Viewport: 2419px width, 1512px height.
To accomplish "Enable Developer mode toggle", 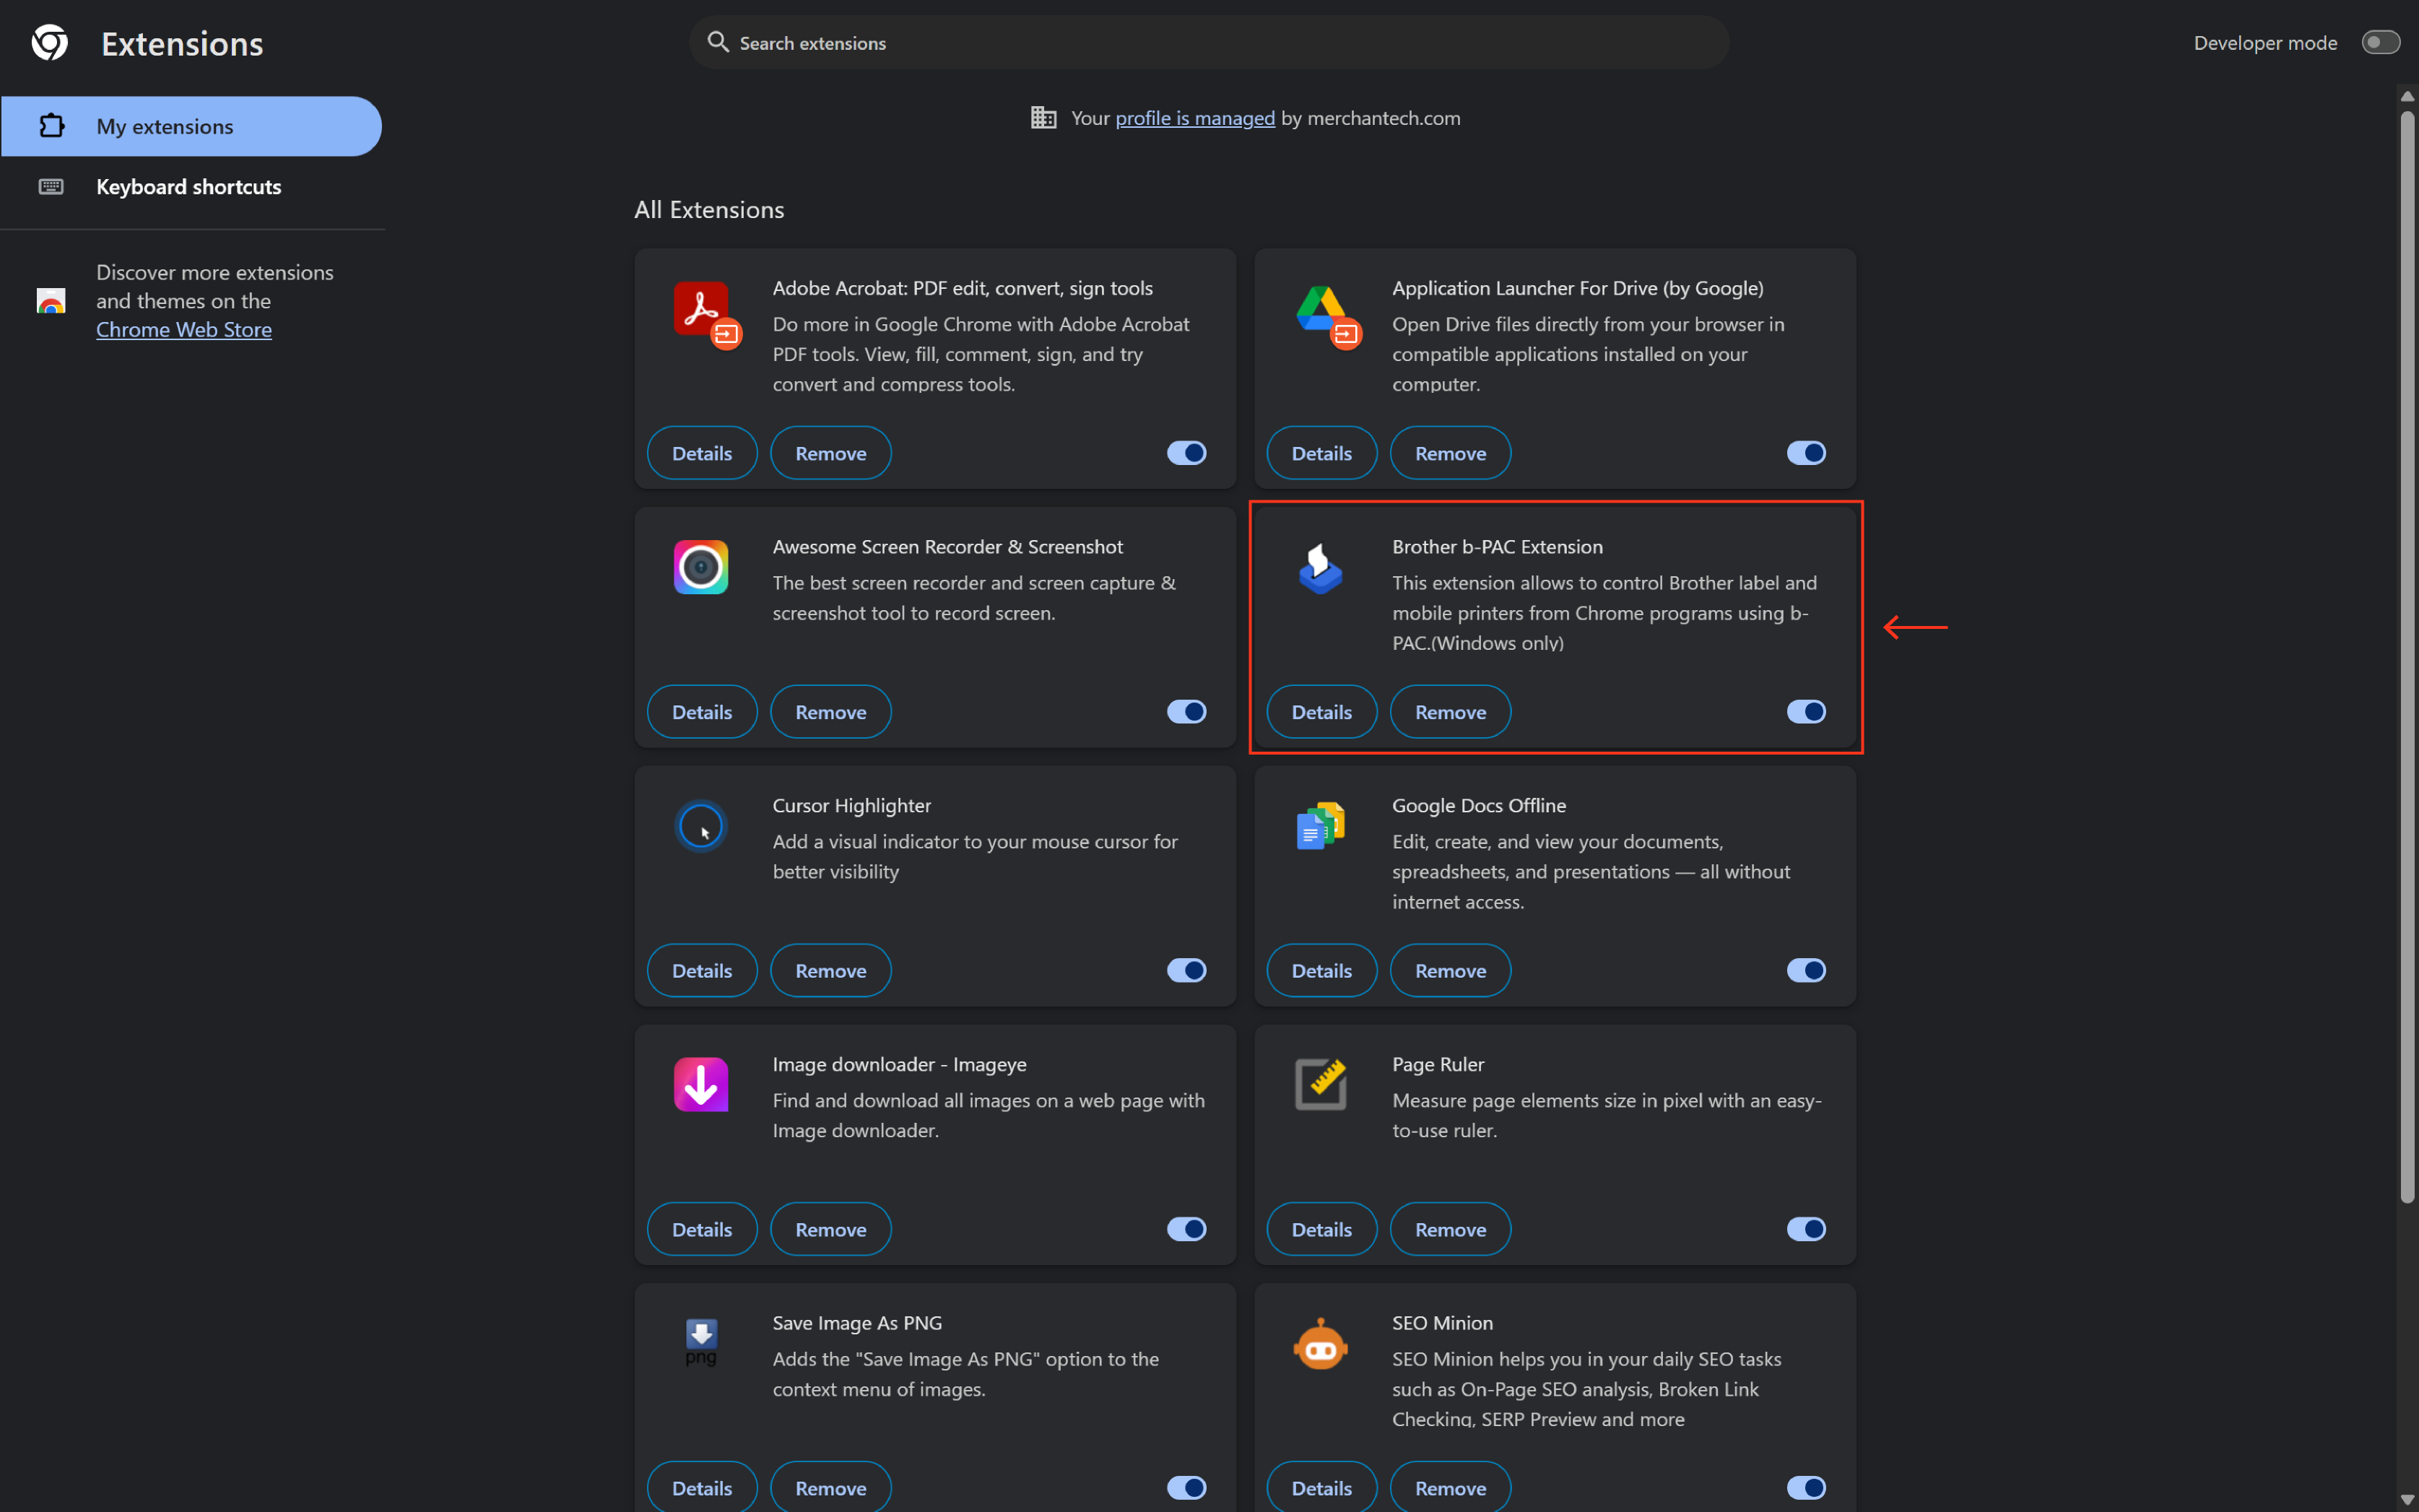I will coord(2380,42).
